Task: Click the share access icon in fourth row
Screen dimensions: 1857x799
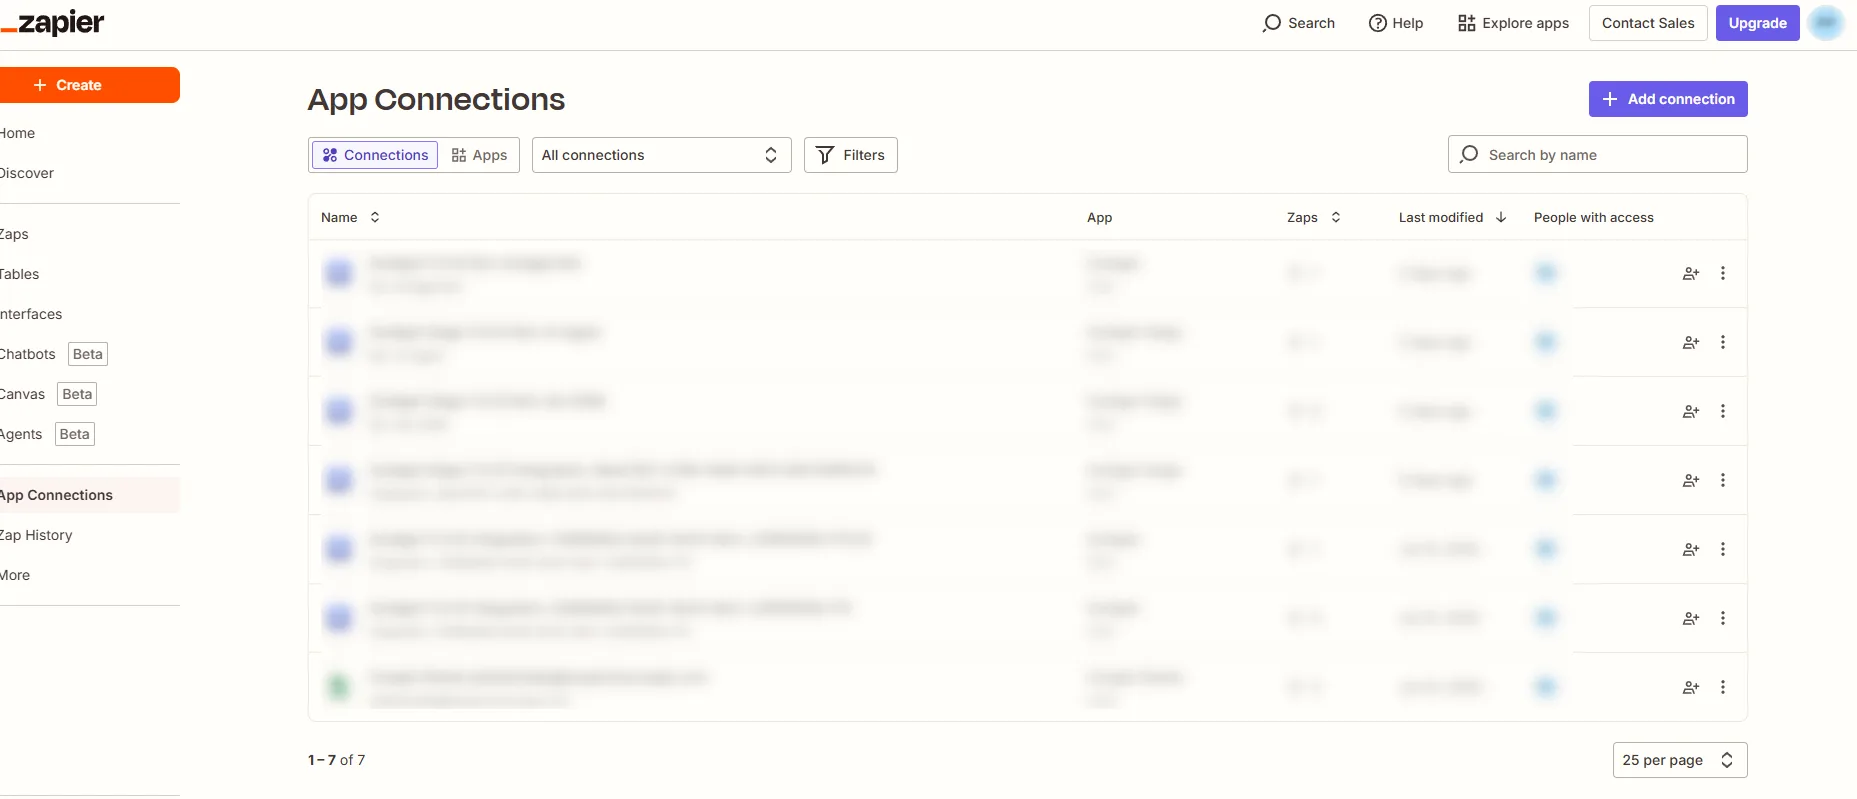Action: (x=1690, y=480)
